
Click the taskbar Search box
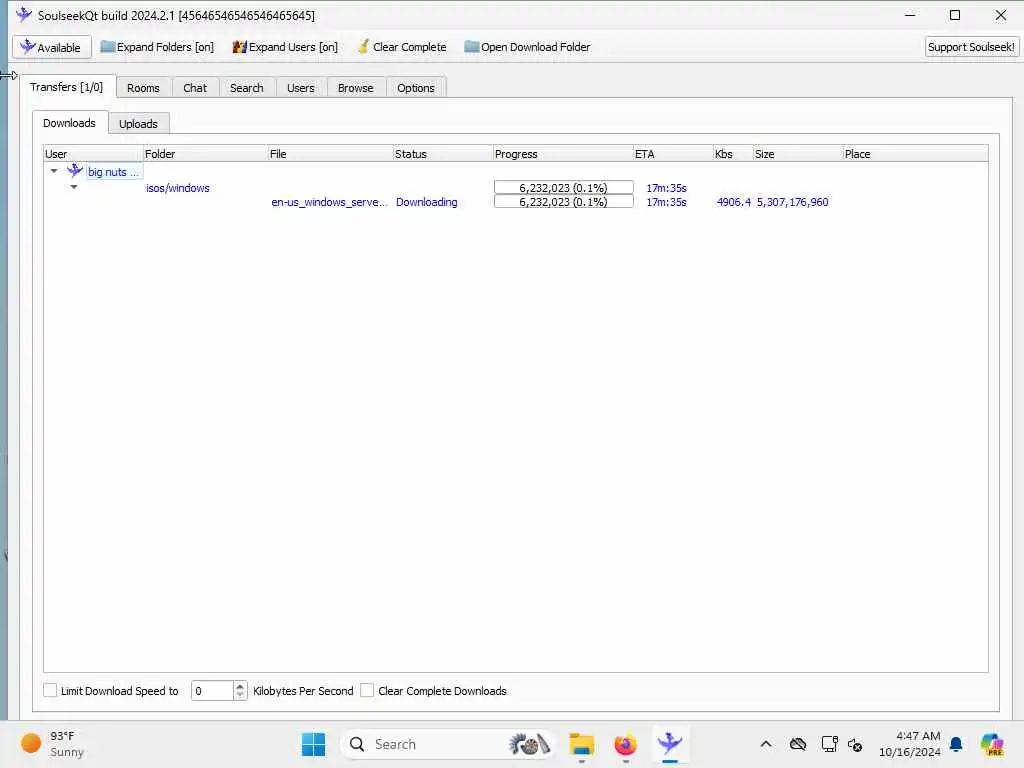click(x=447, y=744)
